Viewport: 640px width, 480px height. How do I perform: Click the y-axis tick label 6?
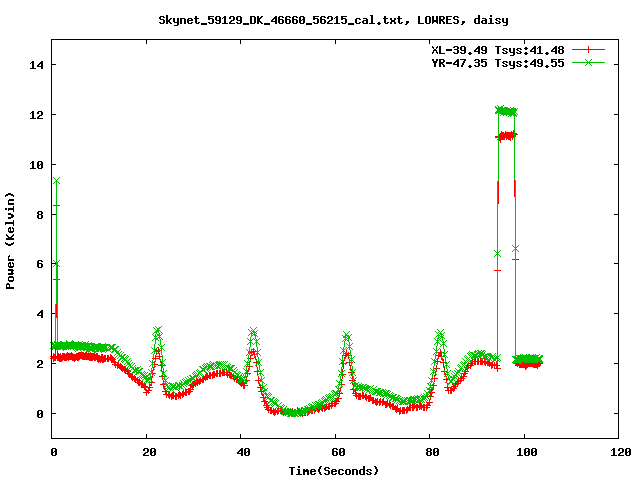coord(40,264)
